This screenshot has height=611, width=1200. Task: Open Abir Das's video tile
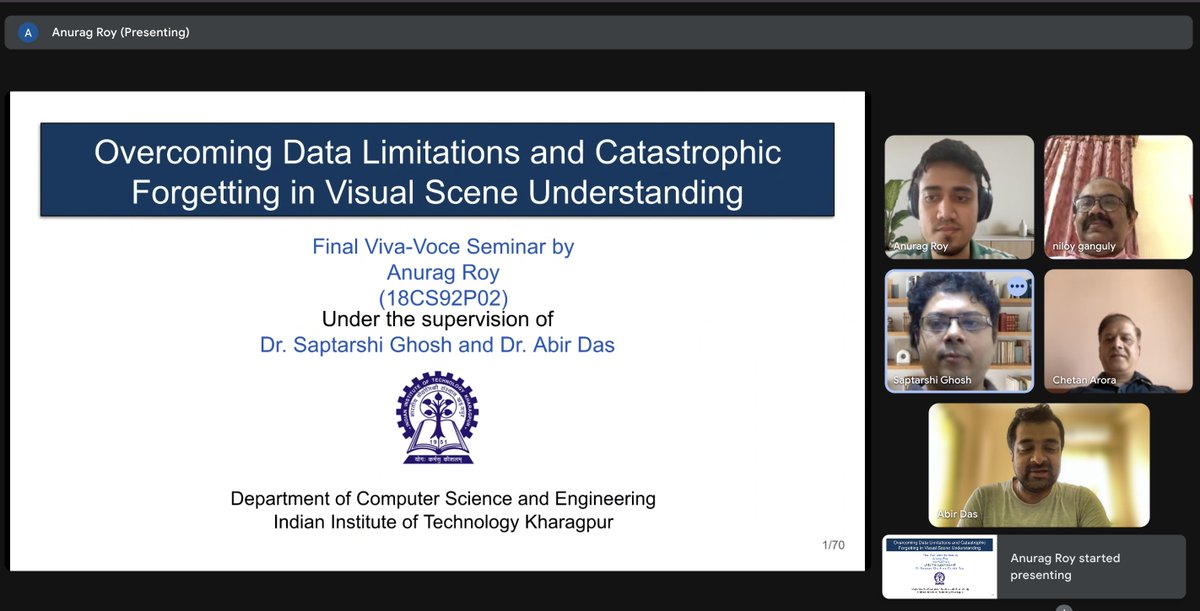(x=1039, y=465)
